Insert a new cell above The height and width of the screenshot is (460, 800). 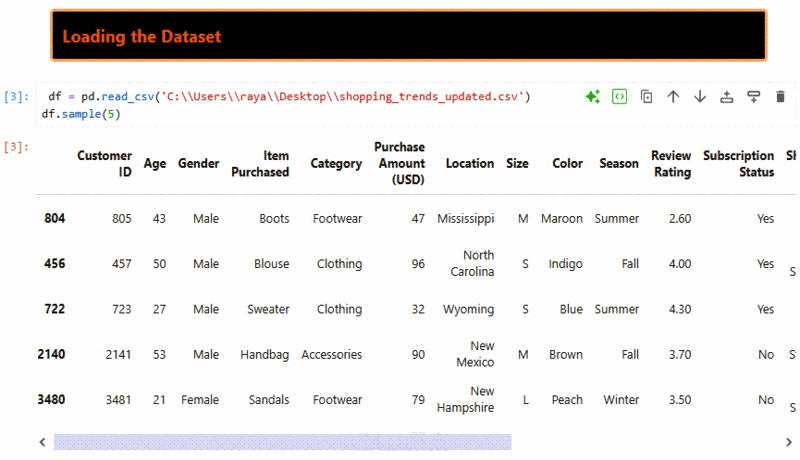tap(727, 97)
